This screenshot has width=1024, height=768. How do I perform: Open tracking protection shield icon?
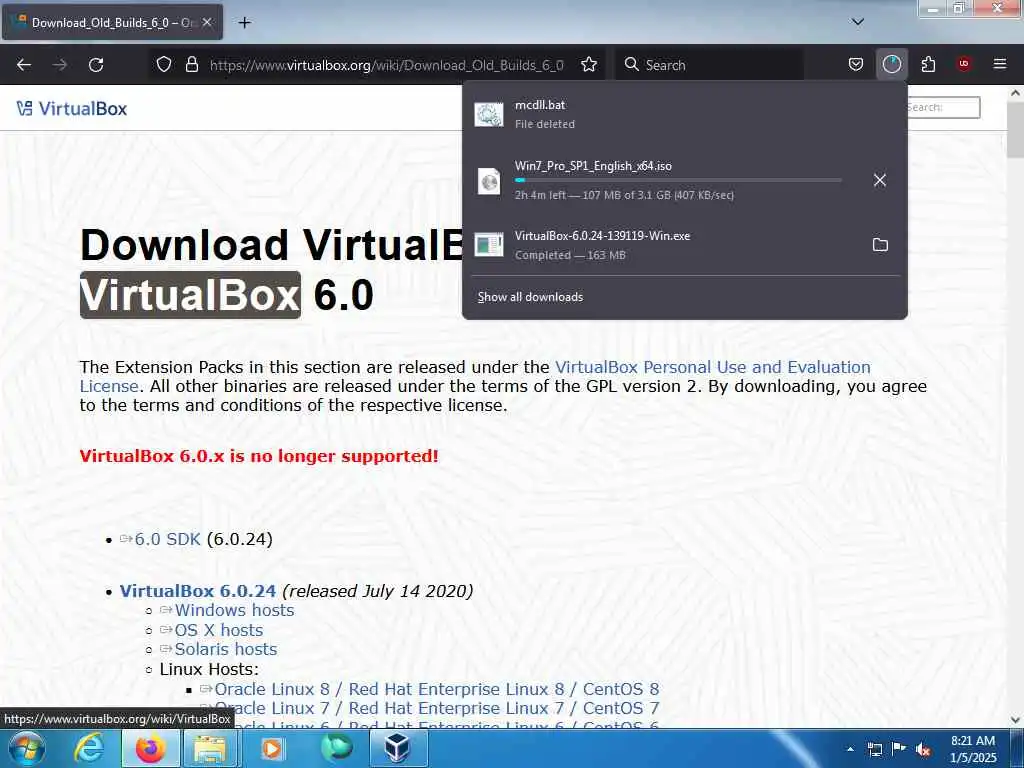pos(164,65)
